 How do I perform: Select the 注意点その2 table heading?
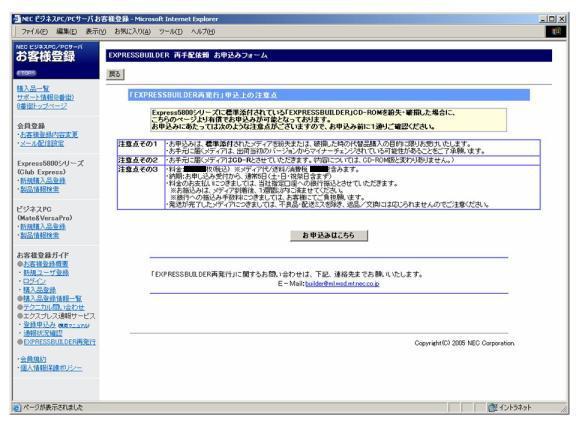pyautogui.click(x=138, y=160)
